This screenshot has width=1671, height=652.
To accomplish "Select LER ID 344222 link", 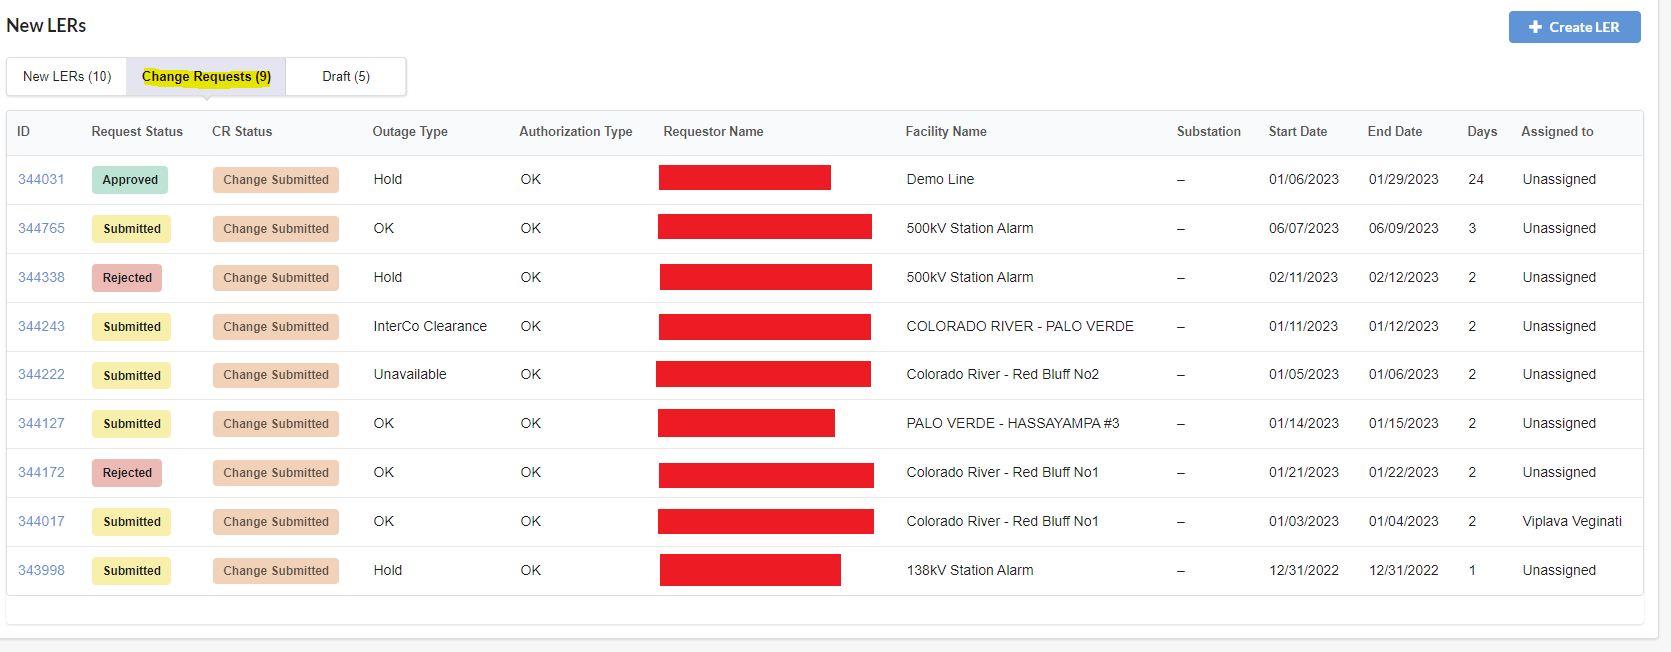I will point(41,375).
